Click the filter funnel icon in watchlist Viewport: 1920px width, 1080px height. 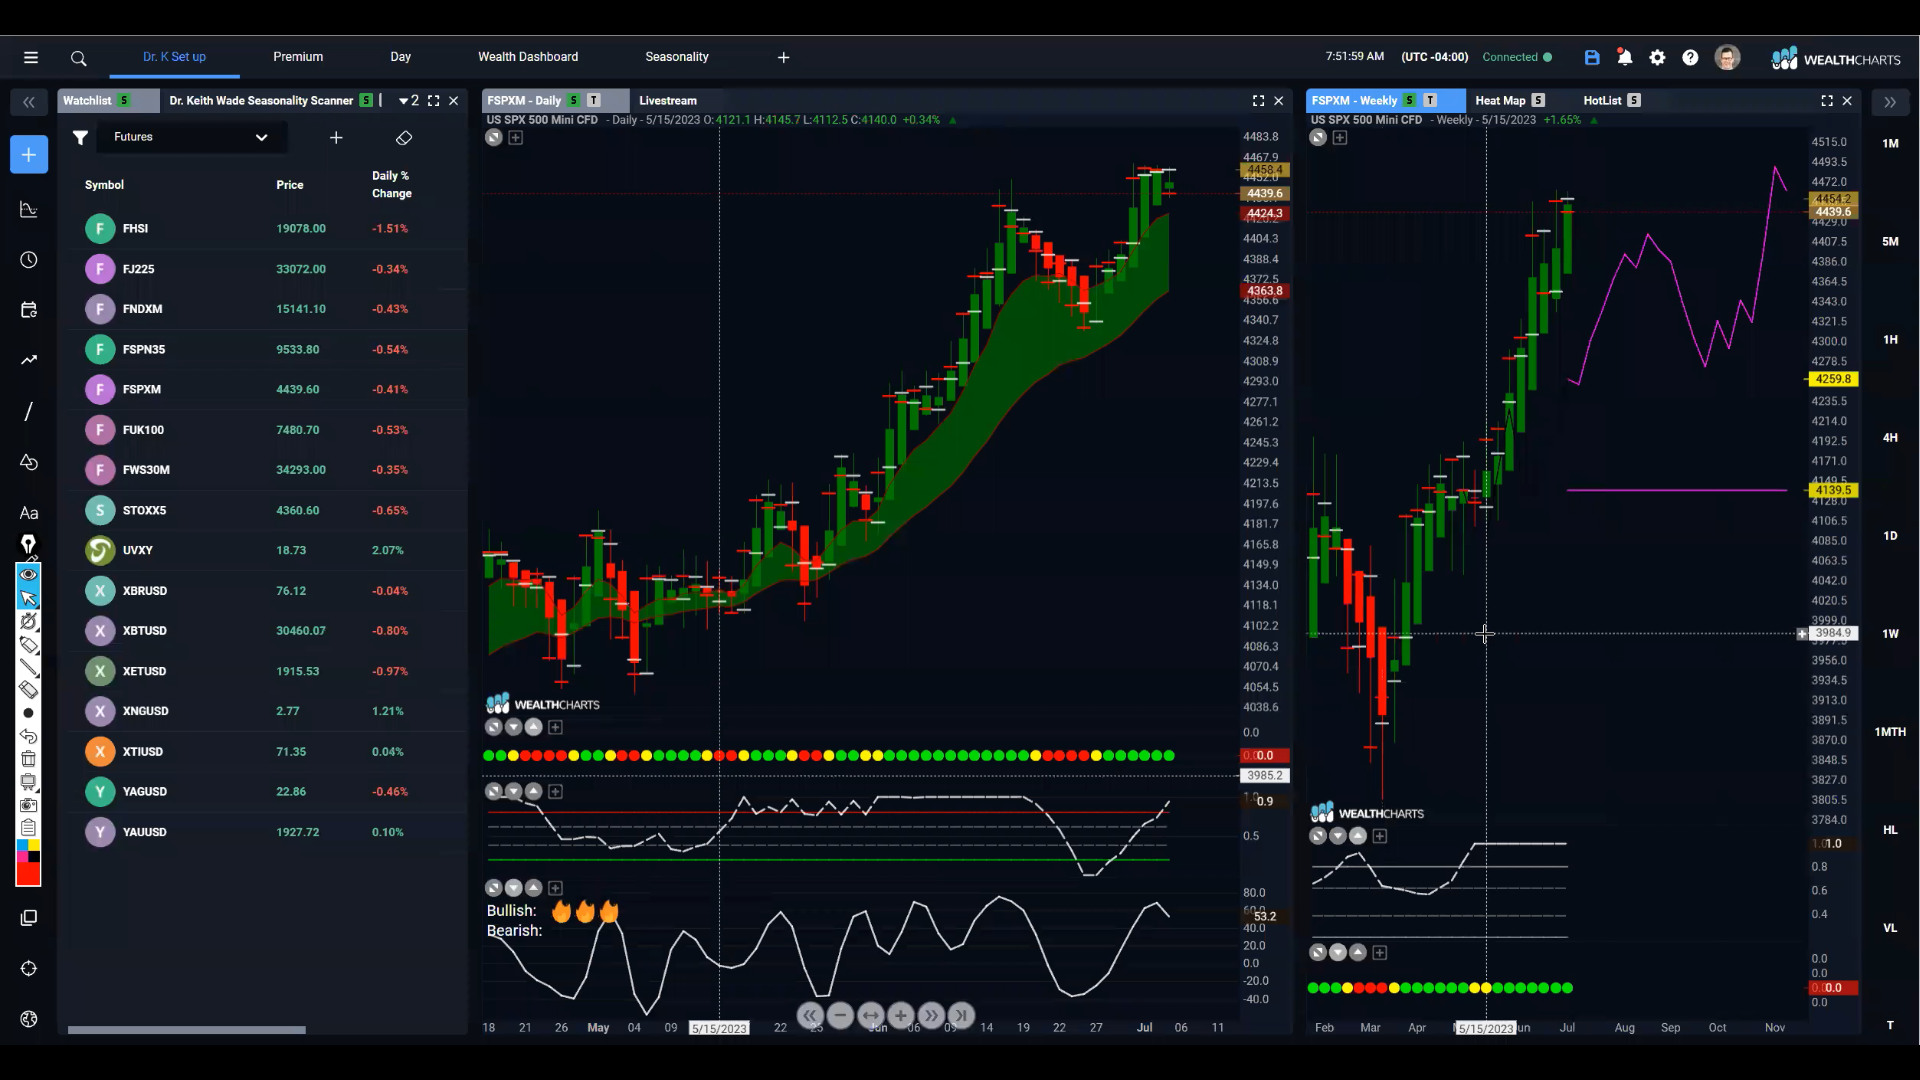(x=80, y=137)
